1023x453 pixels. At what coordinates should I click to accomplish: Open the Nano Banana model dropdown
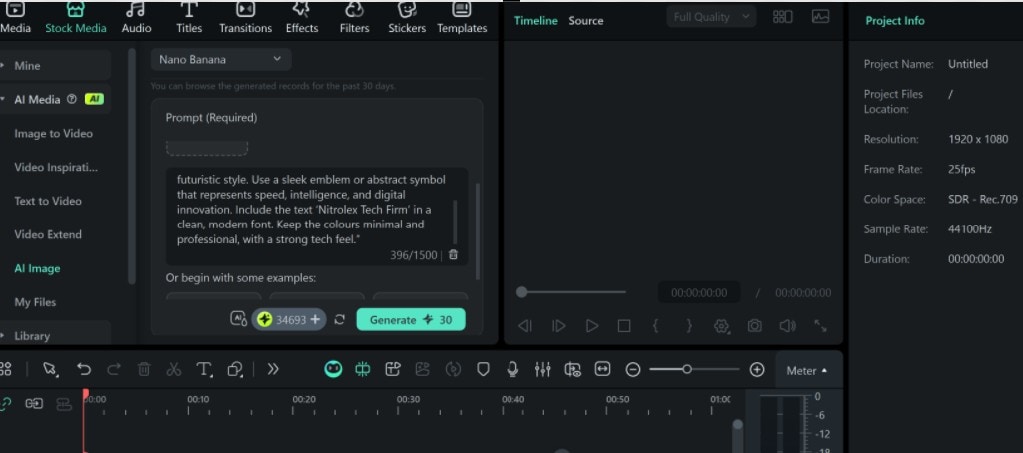pyautogui.click(x=221, y=59)
